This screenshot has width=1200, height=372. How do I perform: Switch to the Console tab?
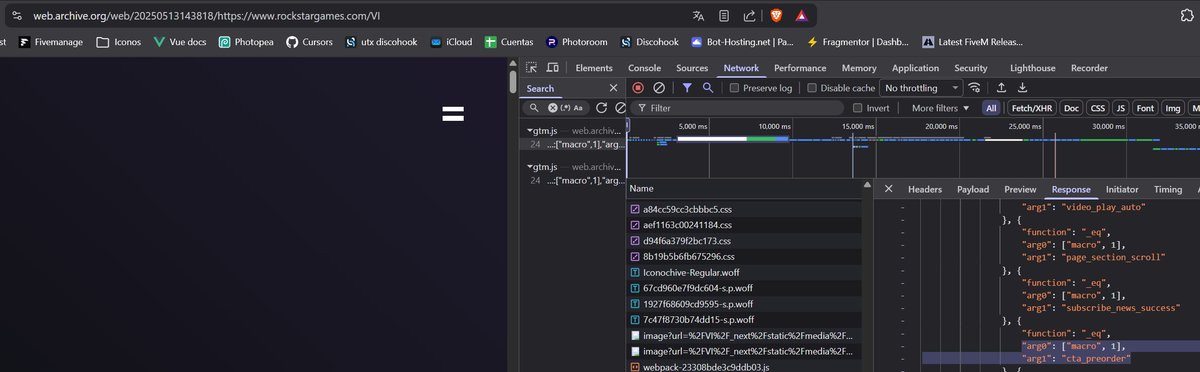644,68
